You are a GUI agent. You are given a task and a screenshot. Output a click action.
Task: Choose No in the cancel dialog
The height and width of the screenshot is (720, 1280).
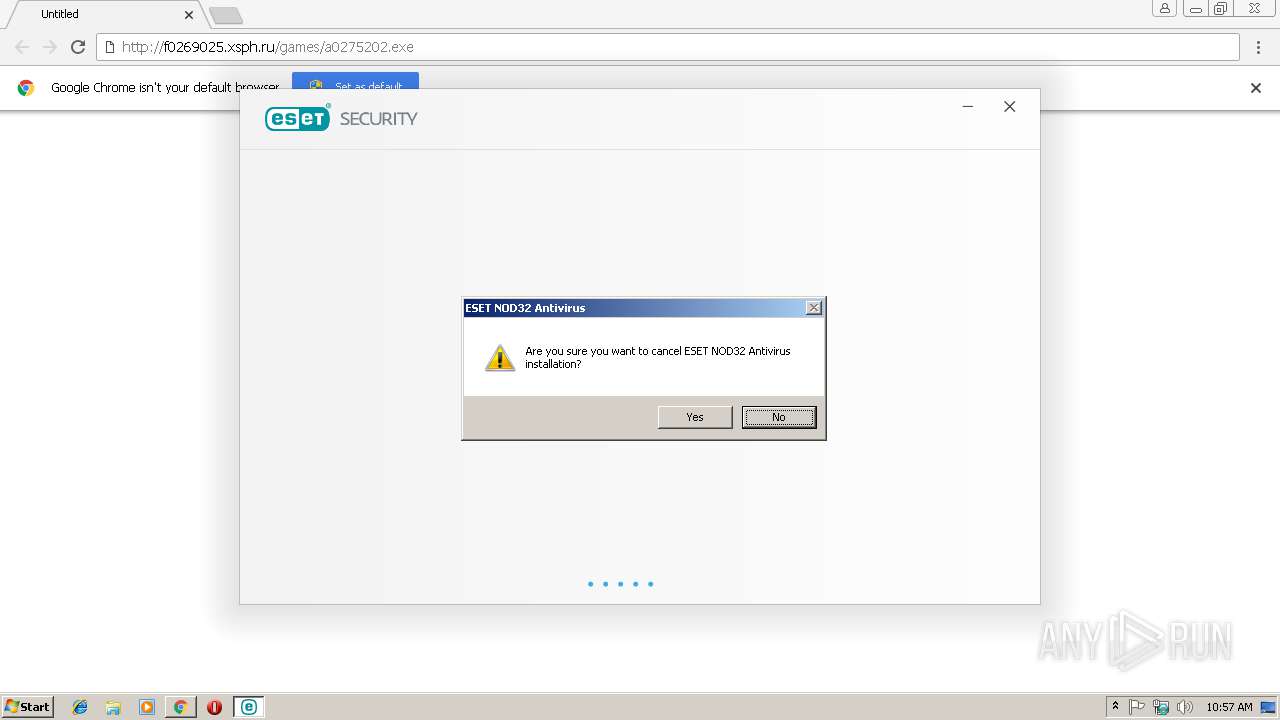(779, 417)
